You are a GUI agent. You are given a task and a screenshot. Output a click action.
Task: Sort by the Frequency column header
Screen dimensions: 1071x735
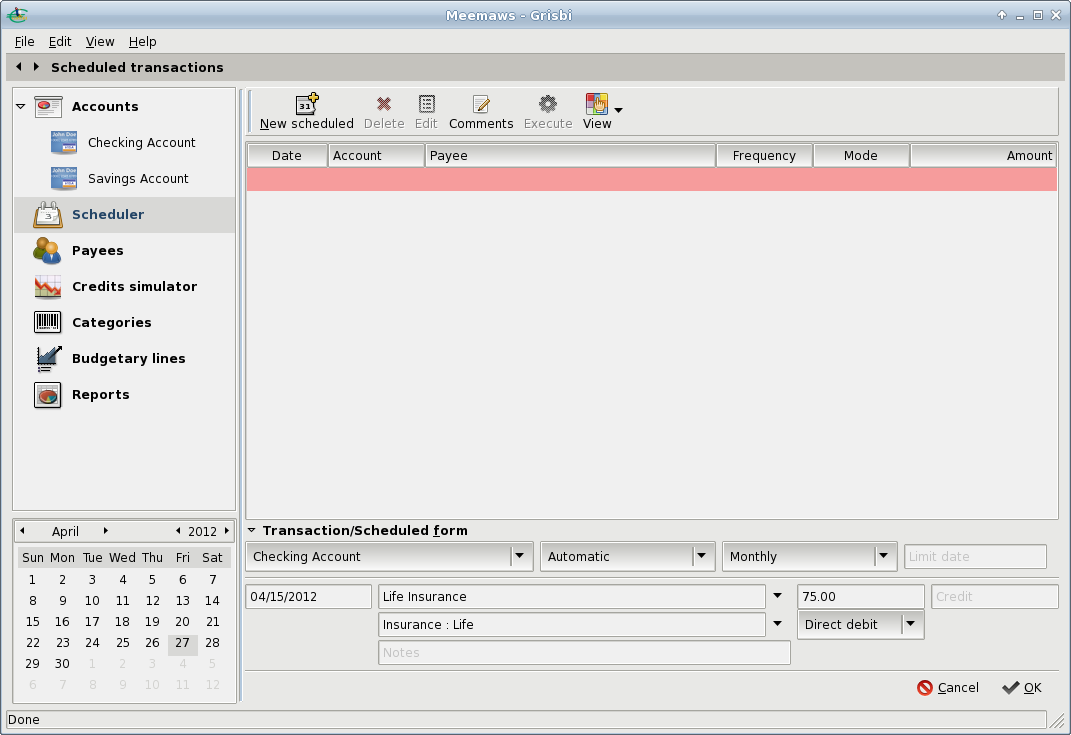pos(764,156)
